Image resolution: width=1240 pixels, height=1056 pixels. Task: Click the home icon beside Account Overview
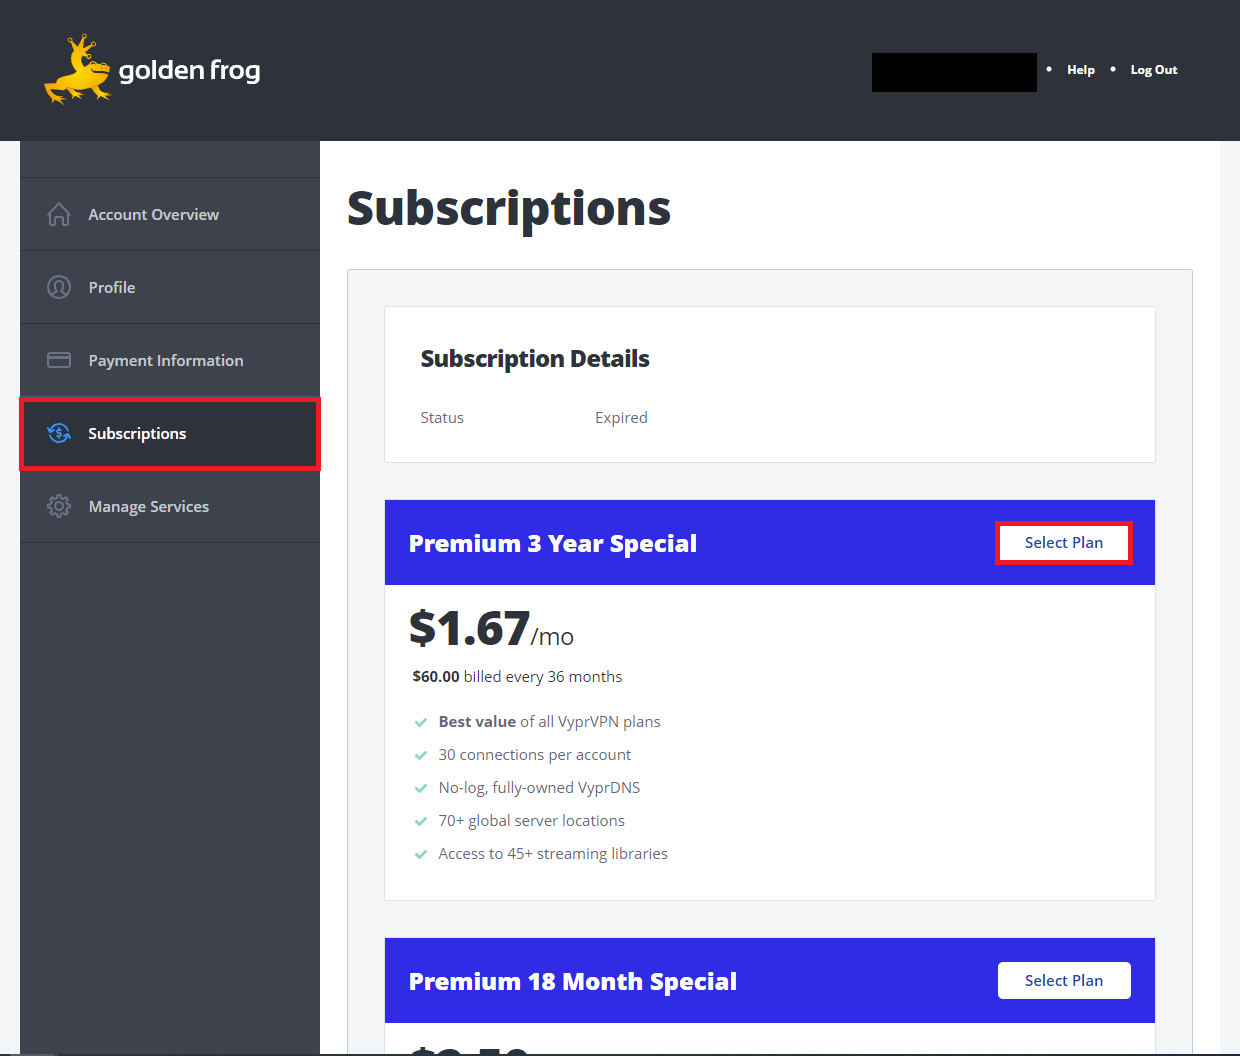coord(59,214)
